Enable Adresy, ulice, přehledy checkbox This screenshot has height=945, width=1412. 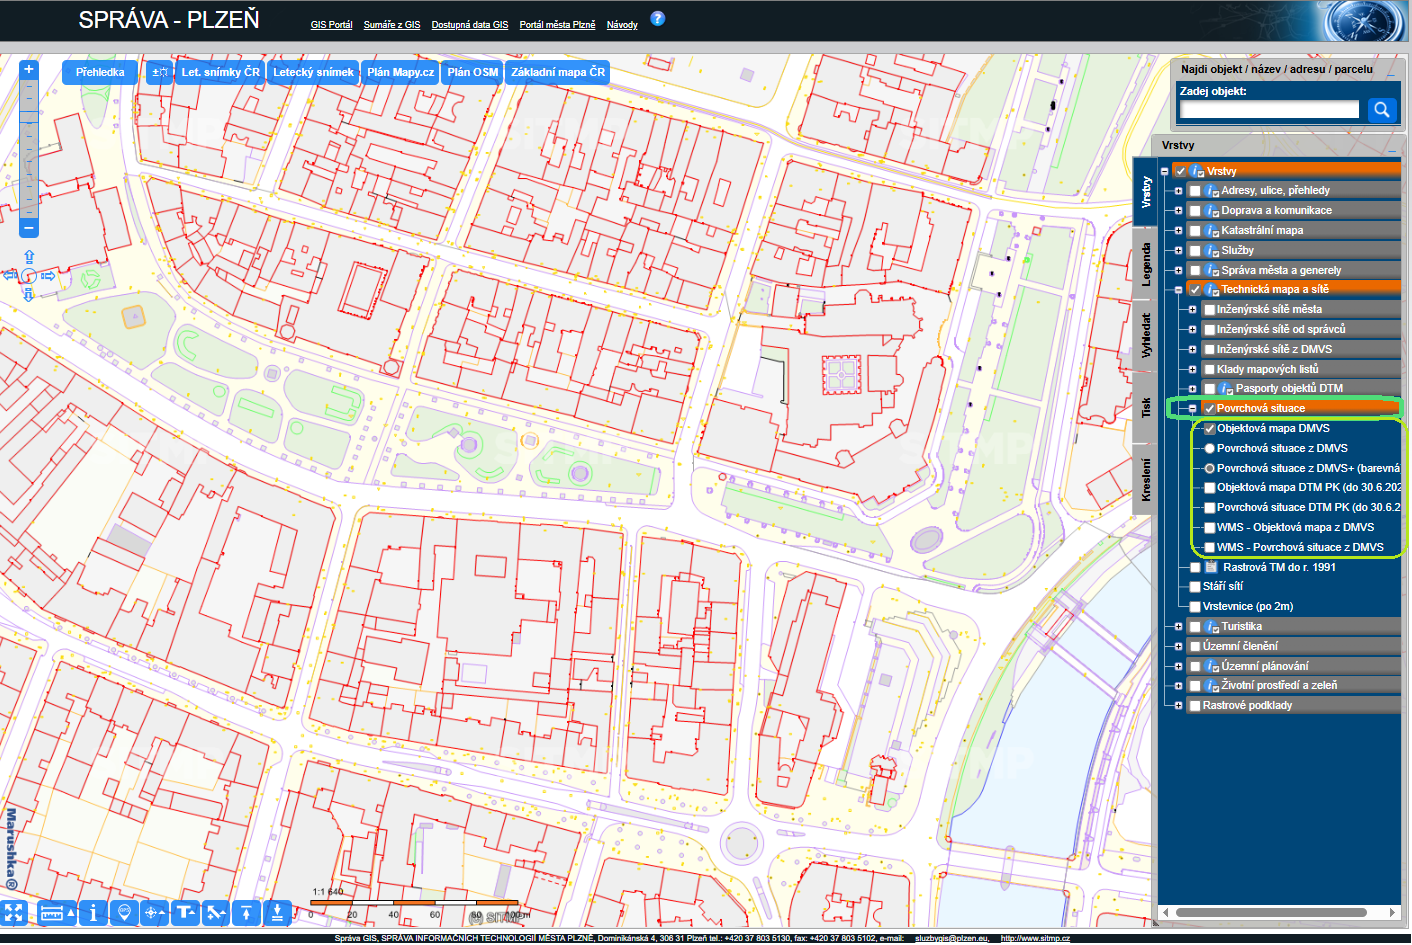pyautogui.click(x=1195, y=190)
